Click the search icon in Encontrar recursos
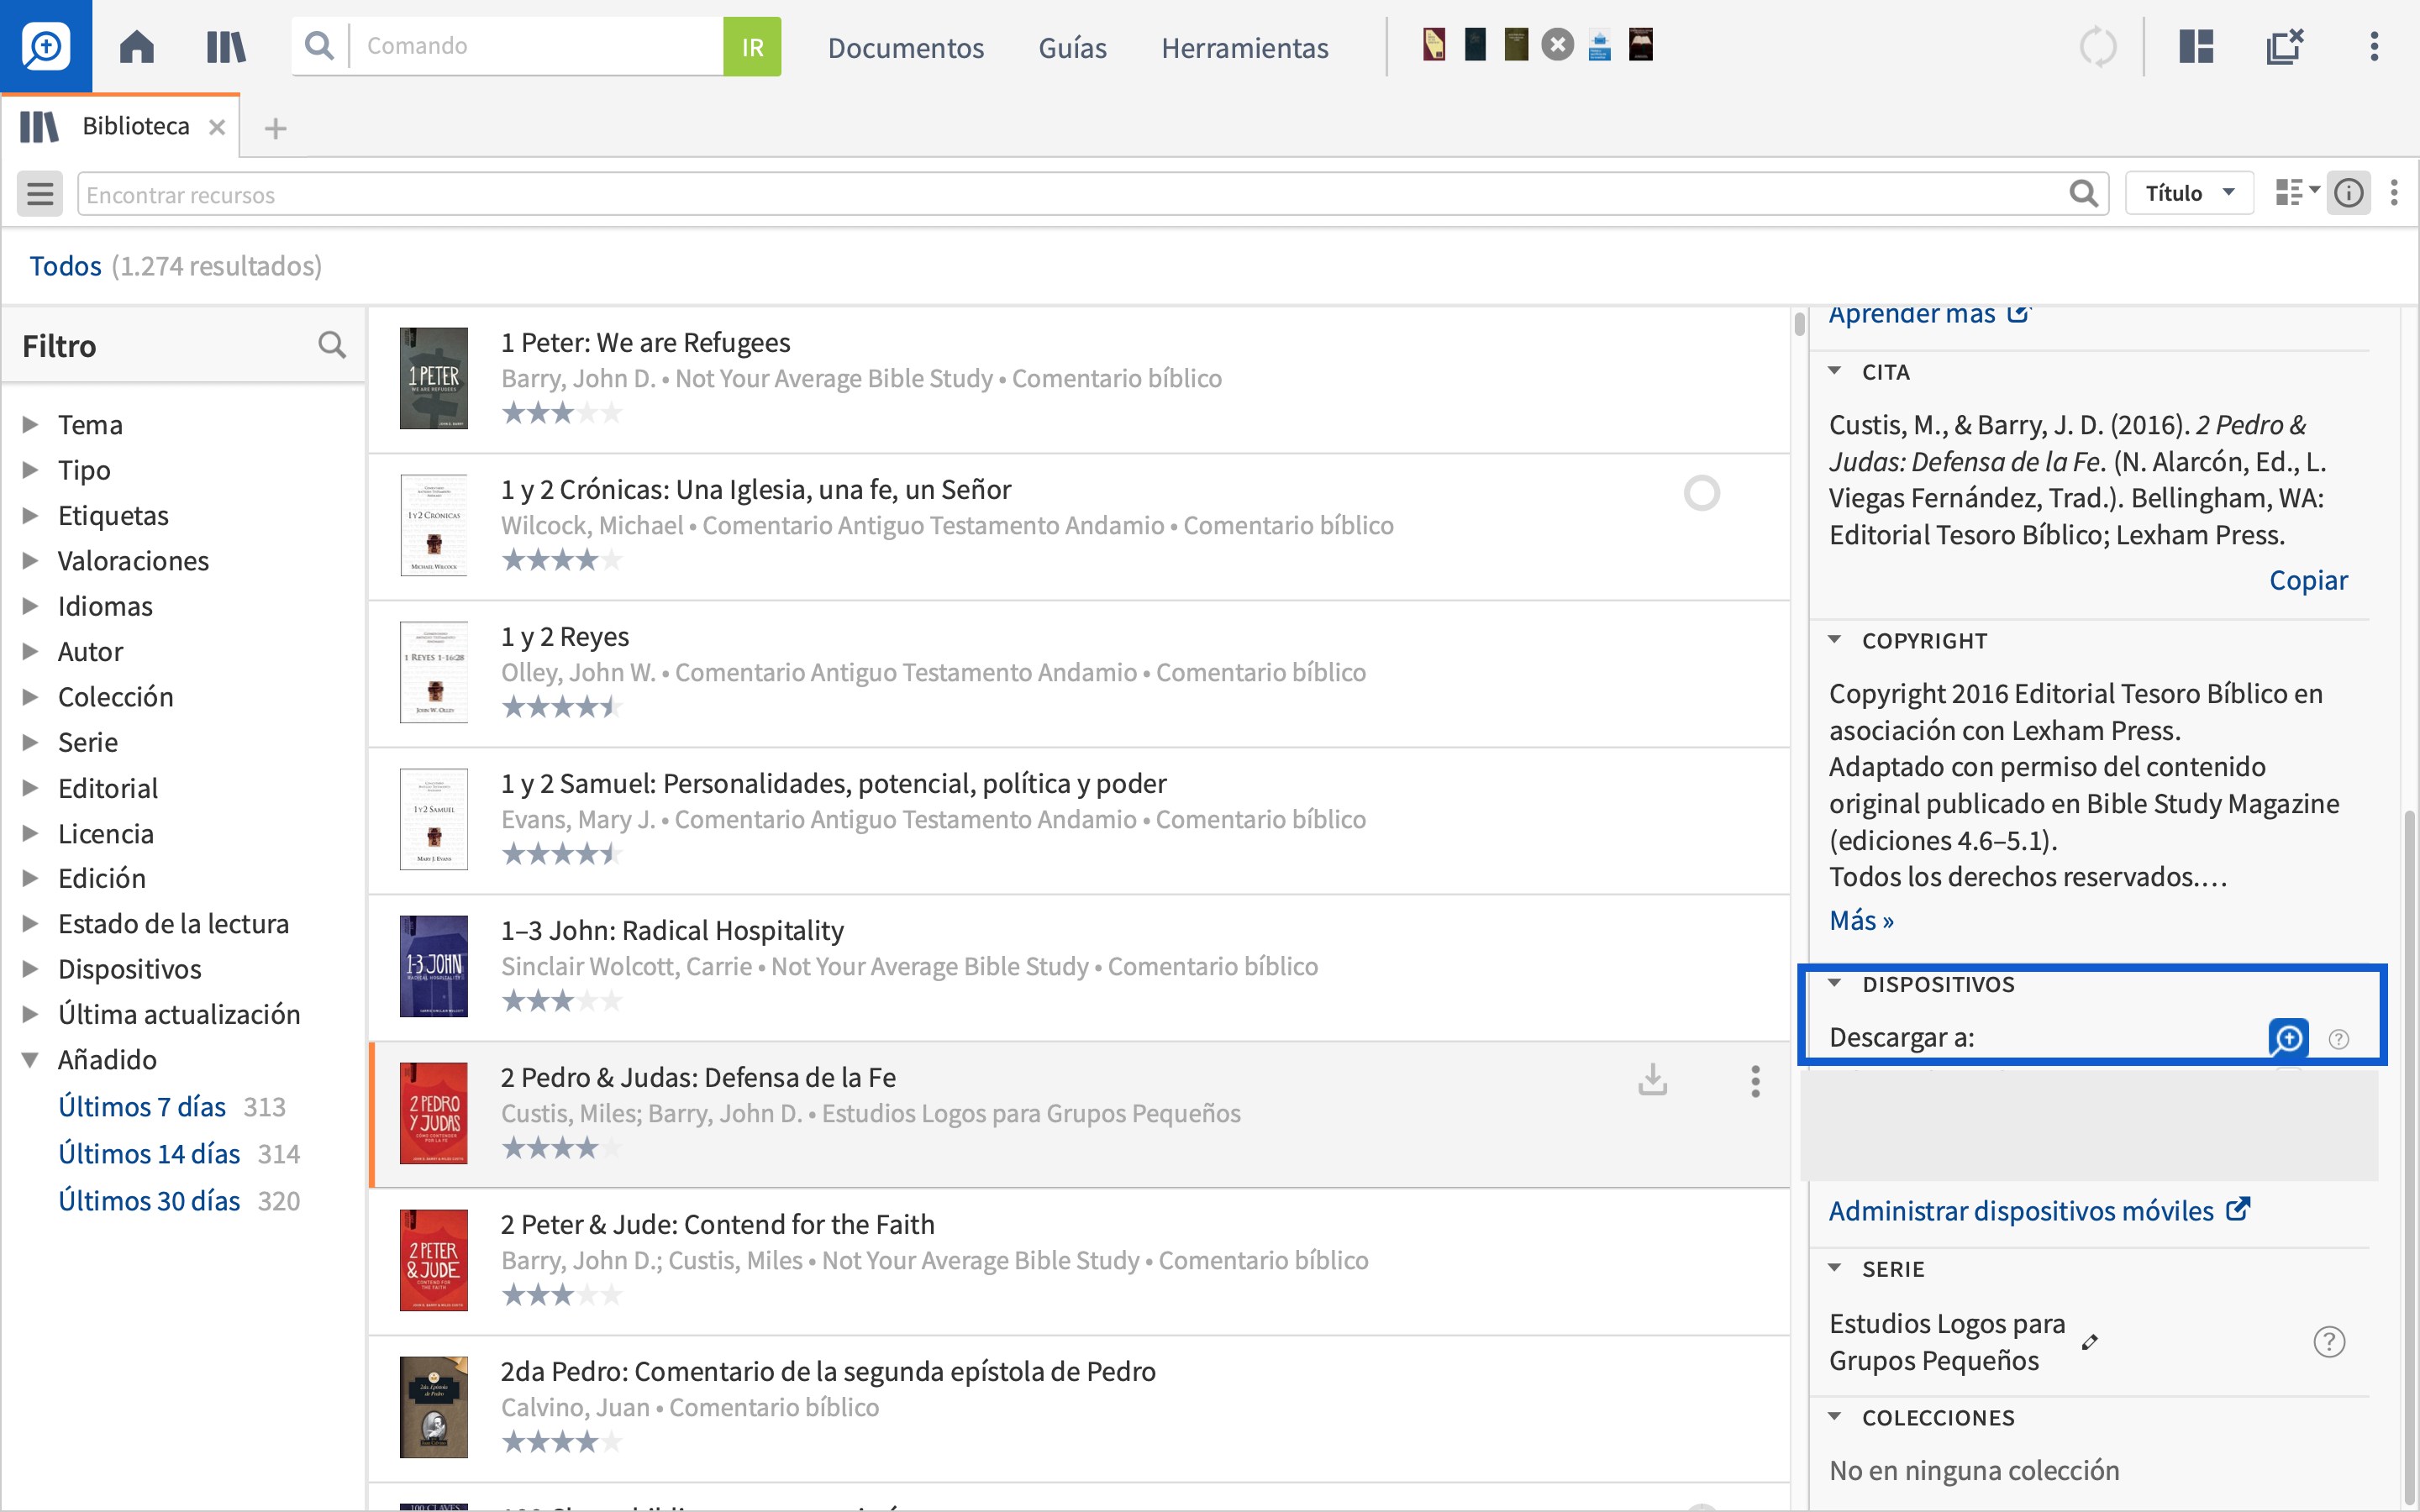 coord(2084,194)
